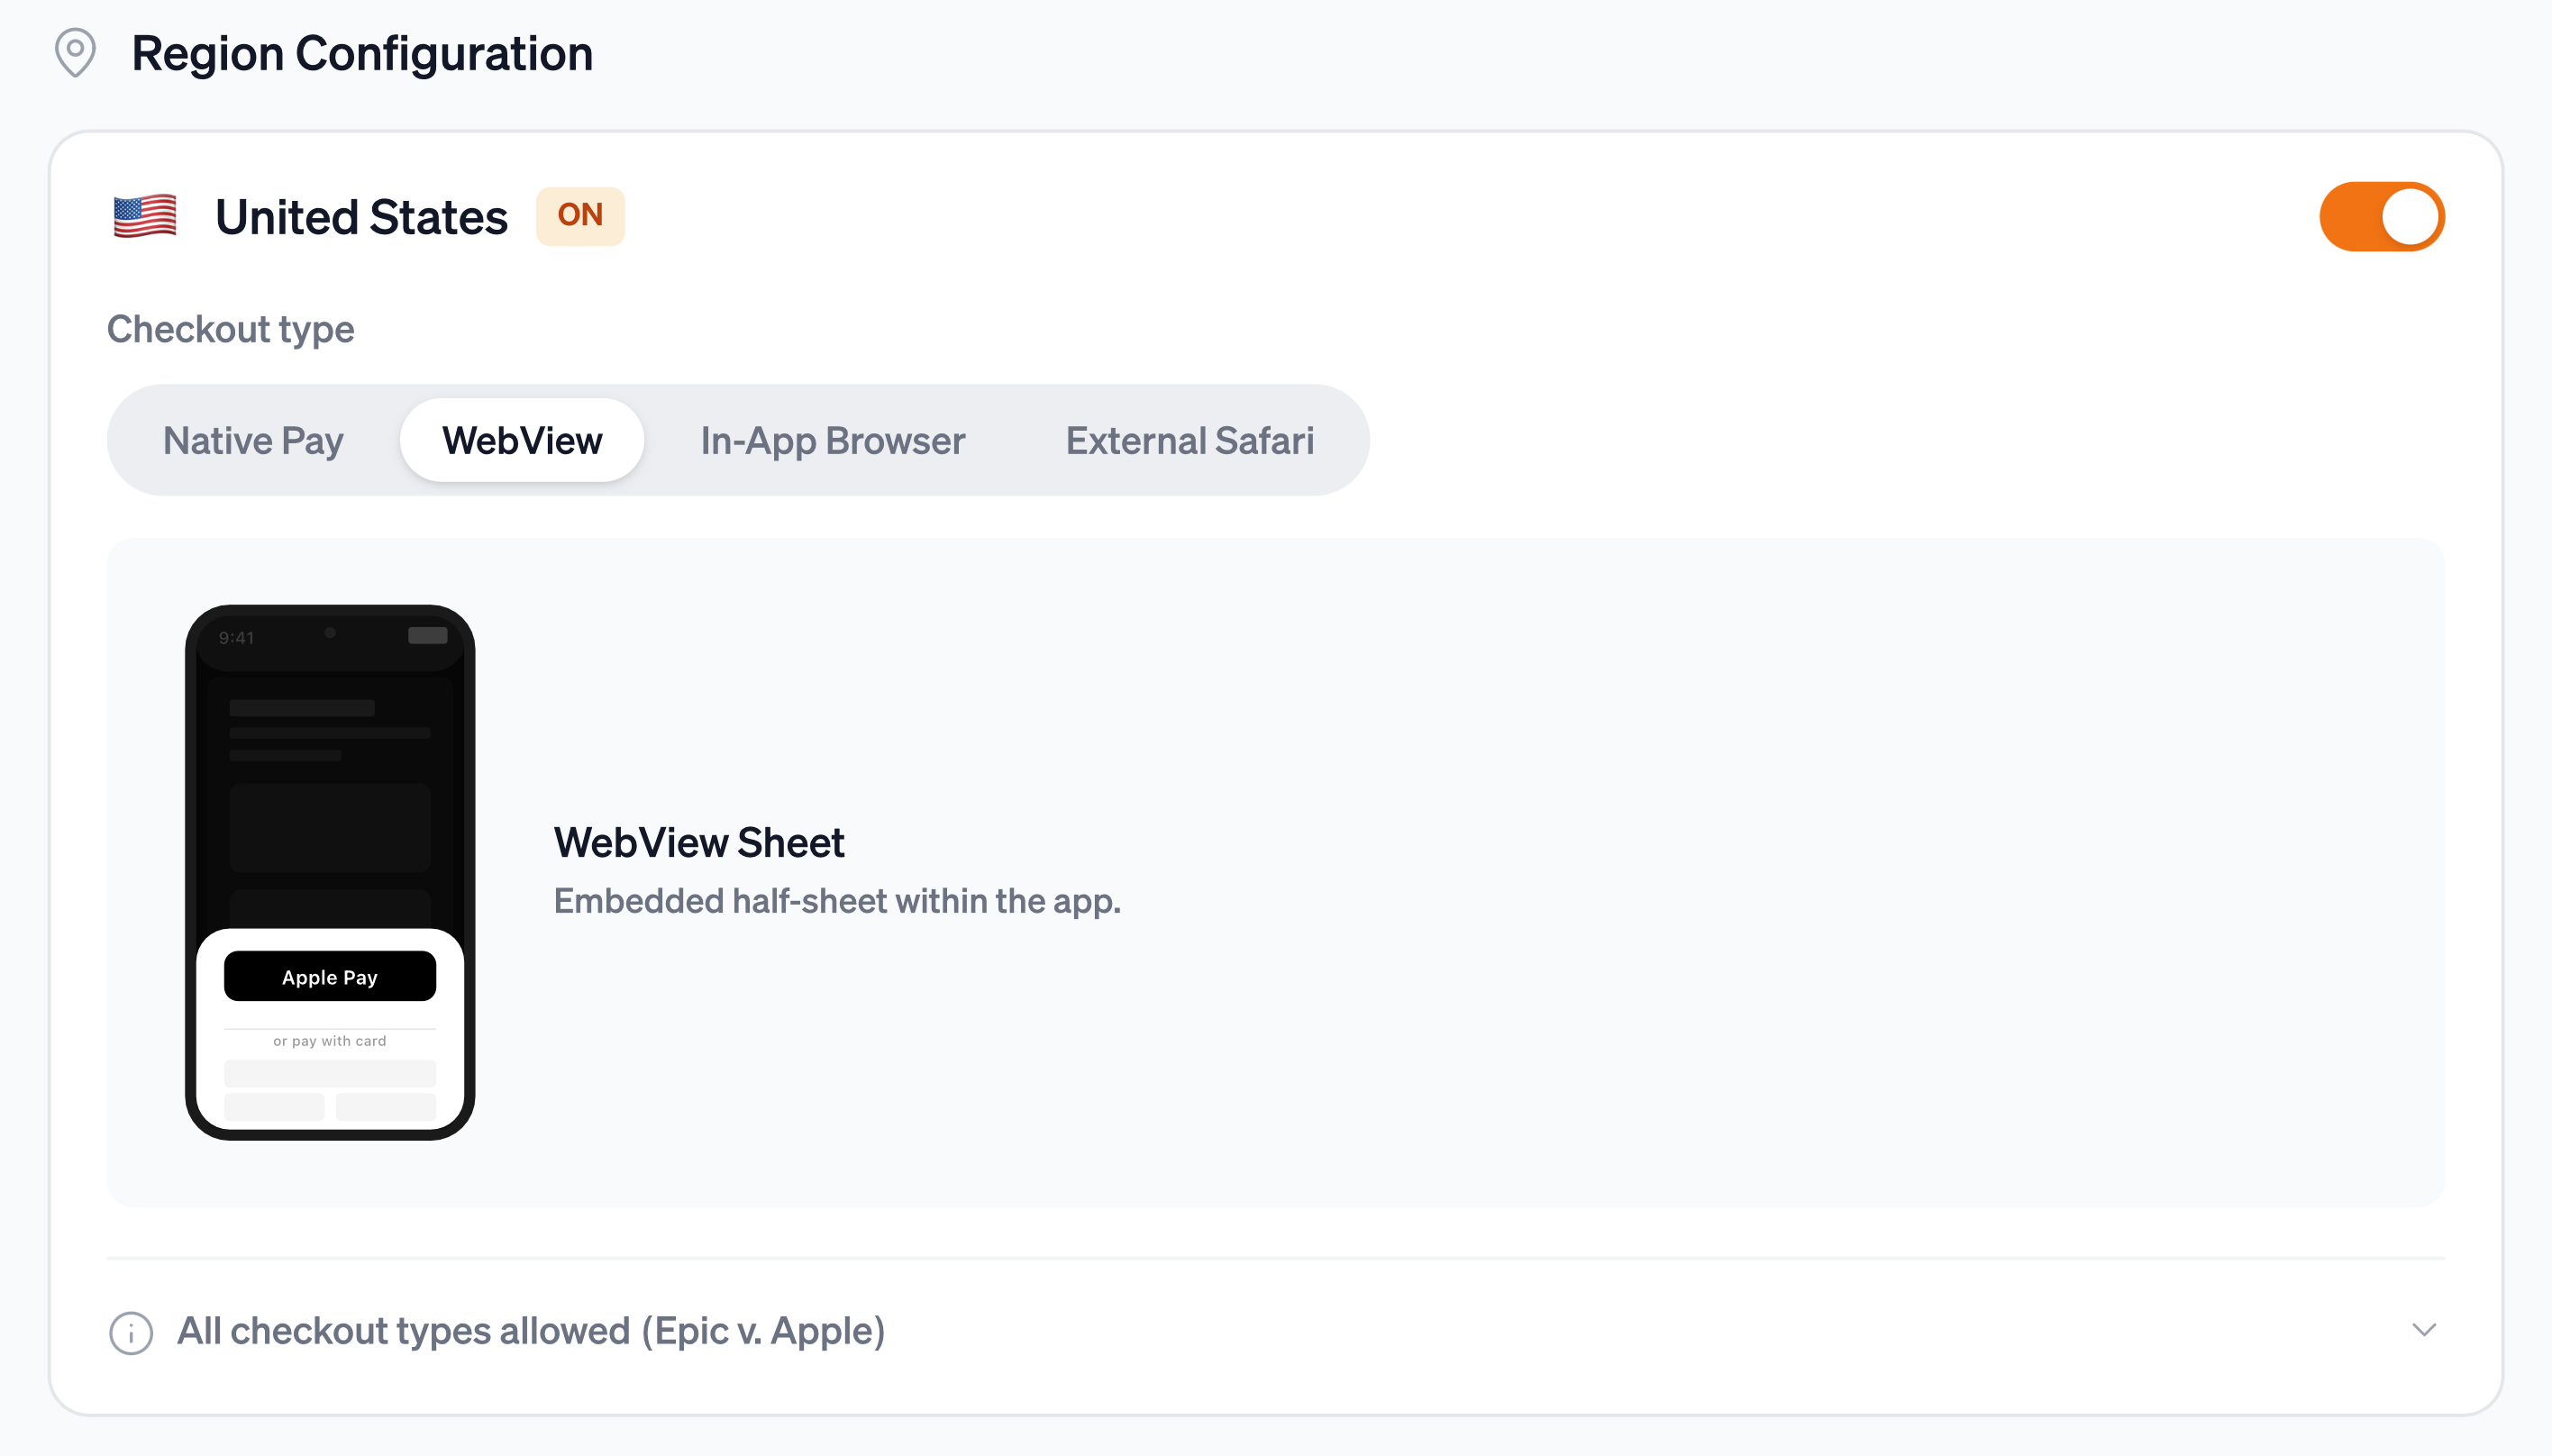Click the 9:41 status time in the phone preview
Image resolution: width=2552 pixels, height=1456 pixels.
pyautogui.click(x=236, y=636)
